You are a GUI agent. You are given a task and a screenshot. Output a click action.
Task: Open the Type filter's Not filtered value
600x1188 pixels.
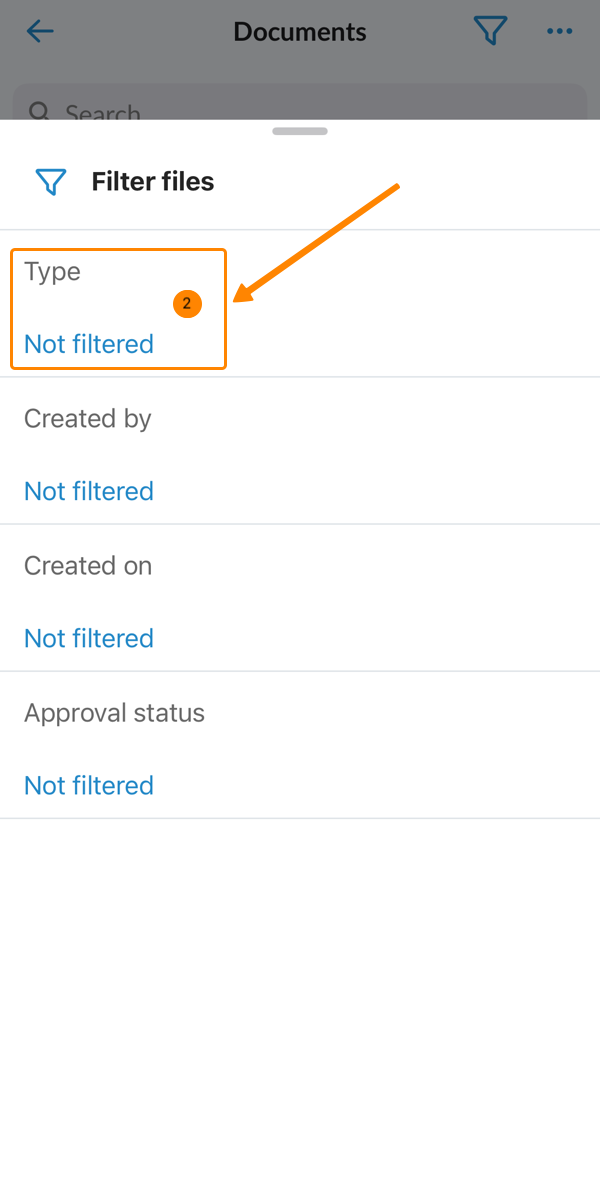(x=89, y=344)
